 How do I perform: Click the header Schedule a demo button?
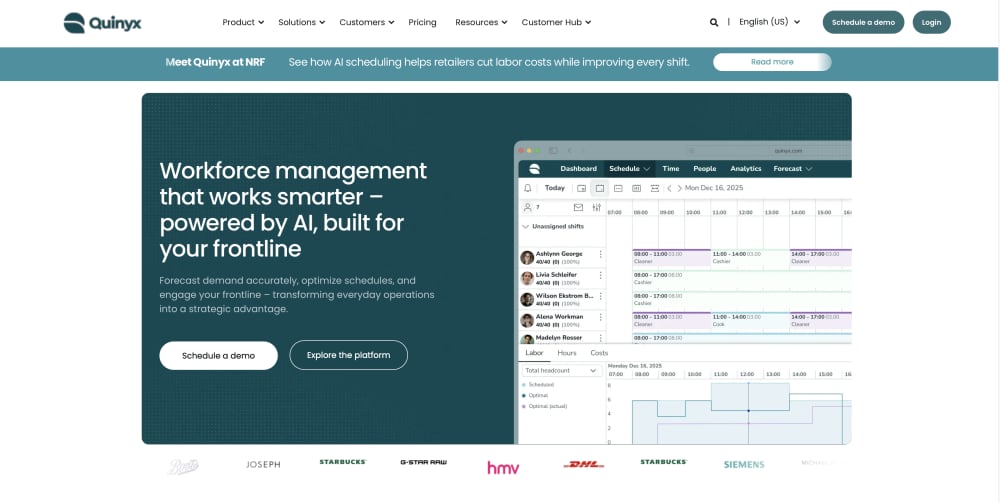coord(863,22)
